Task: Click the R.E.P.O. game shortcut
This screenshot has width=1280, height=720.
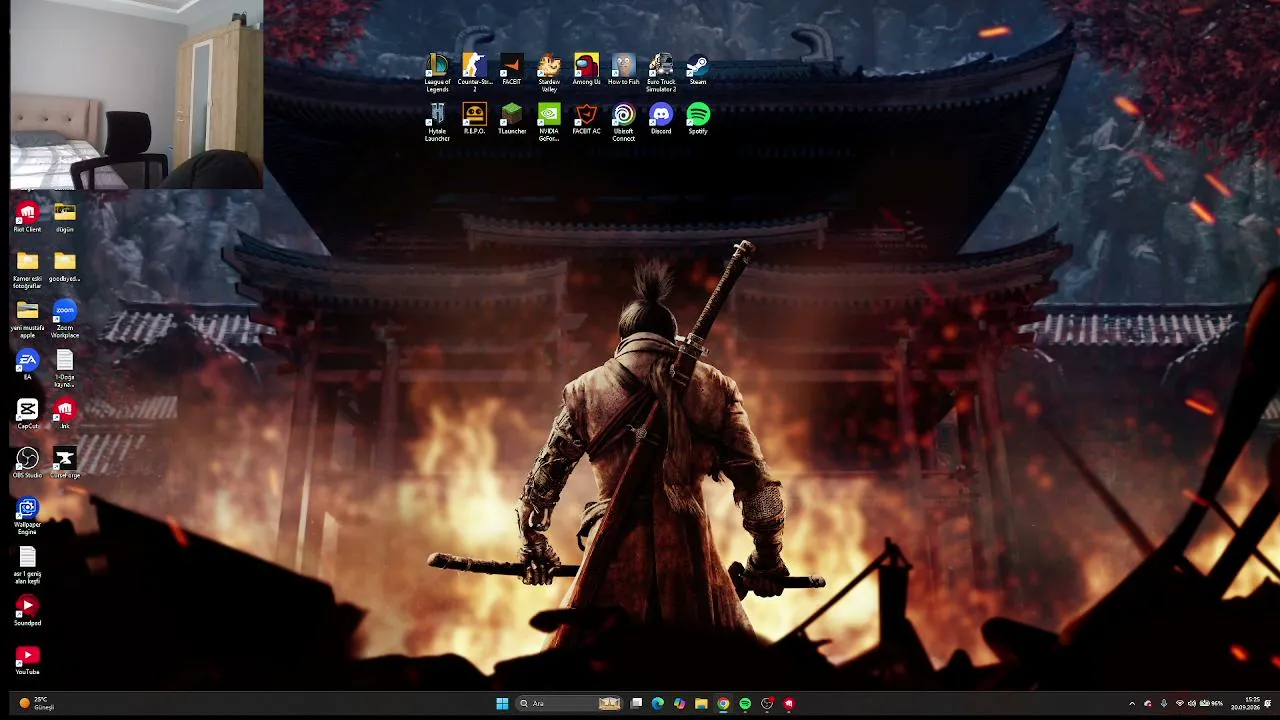Action: point(474,119)
